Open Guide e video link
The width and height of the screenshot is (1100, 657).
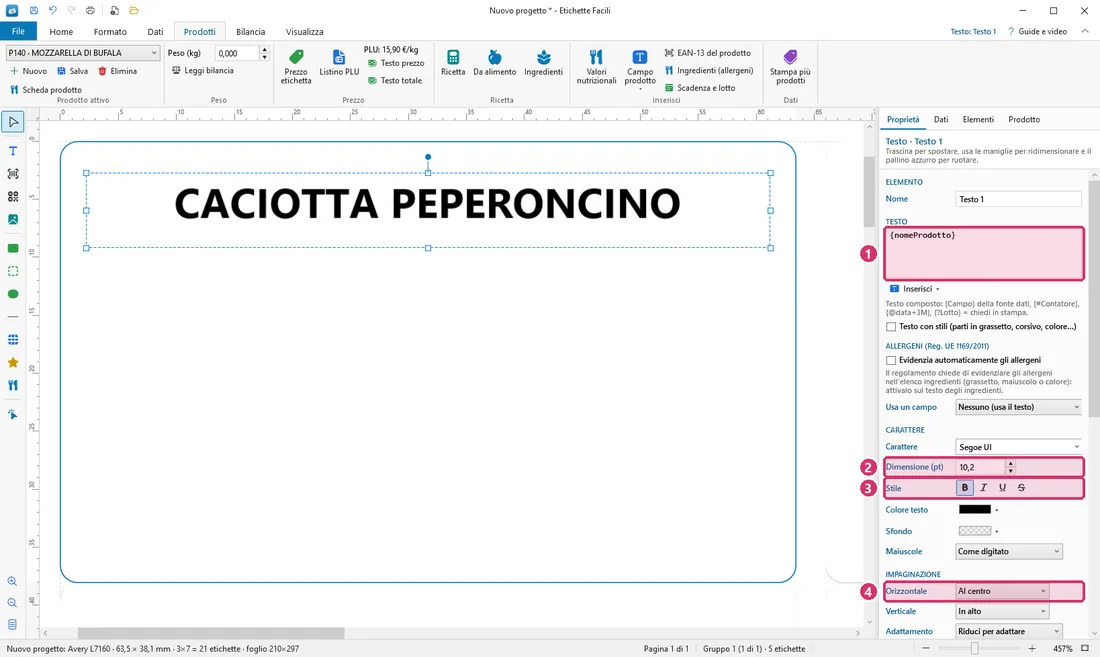pyautogui.click(x=1037, y=32)
